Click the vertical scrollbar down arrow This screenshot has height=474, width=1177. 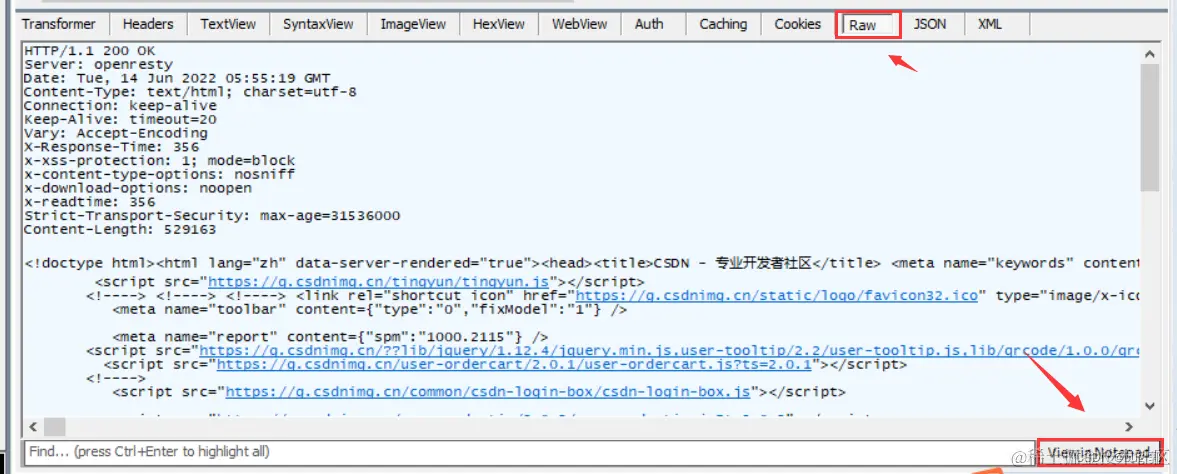pos(1149,406)
